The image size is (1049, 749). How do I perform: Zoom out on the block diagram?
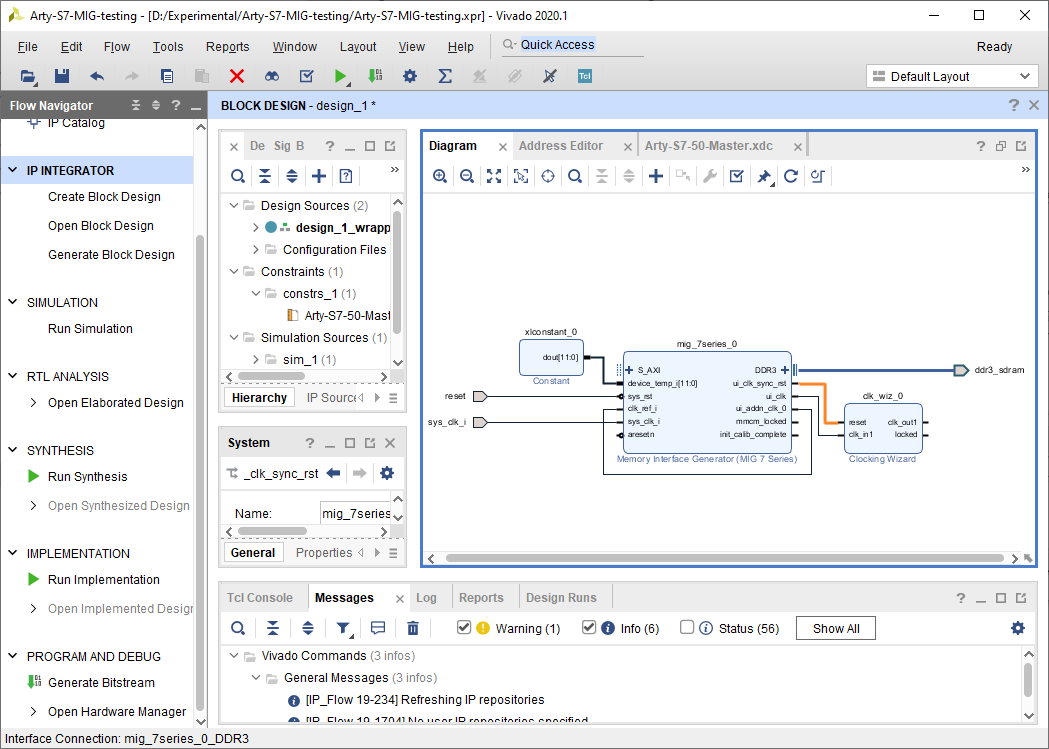point(467,176)
